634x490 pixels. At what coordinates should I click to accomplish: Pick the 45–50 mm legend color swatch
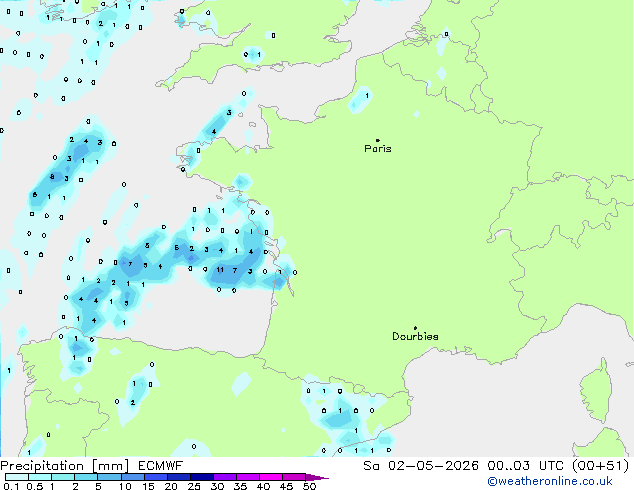pyautogui.click(x=294, y=477)
